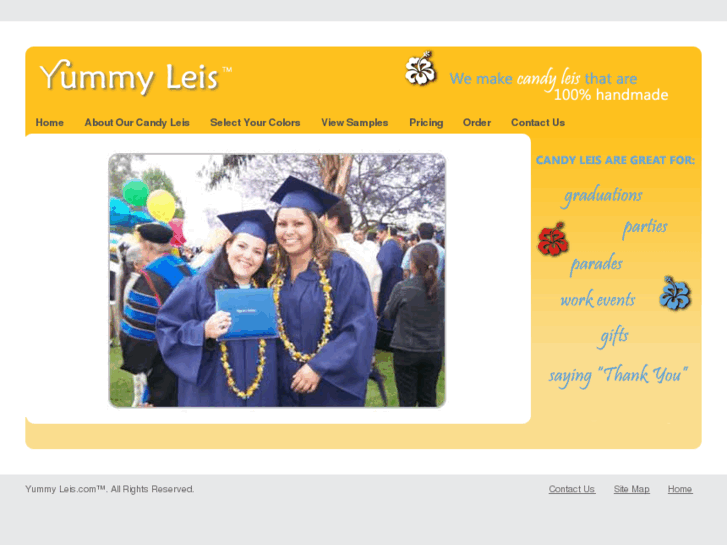Click the red hibiscus flower icon
The width and height of the screenshot is (727, 545).
click(x=553, y=239)
